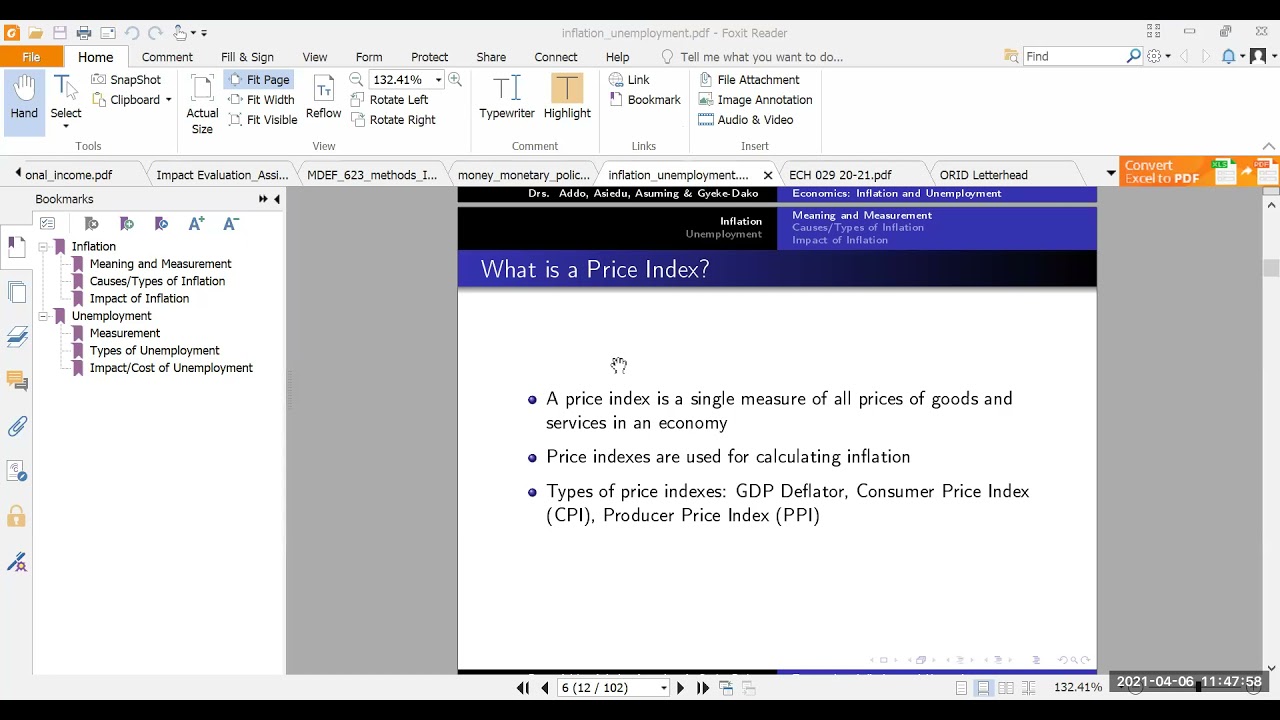This screenshot has height=720, width=1280.
Task: Click the Open folder icon in title bar
Action: click(36, 33)
